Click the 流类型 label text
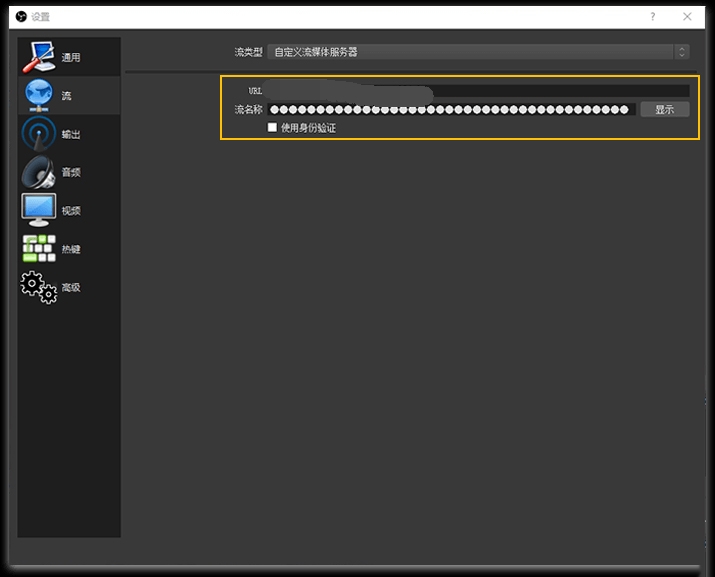 [x=249, y=52]
